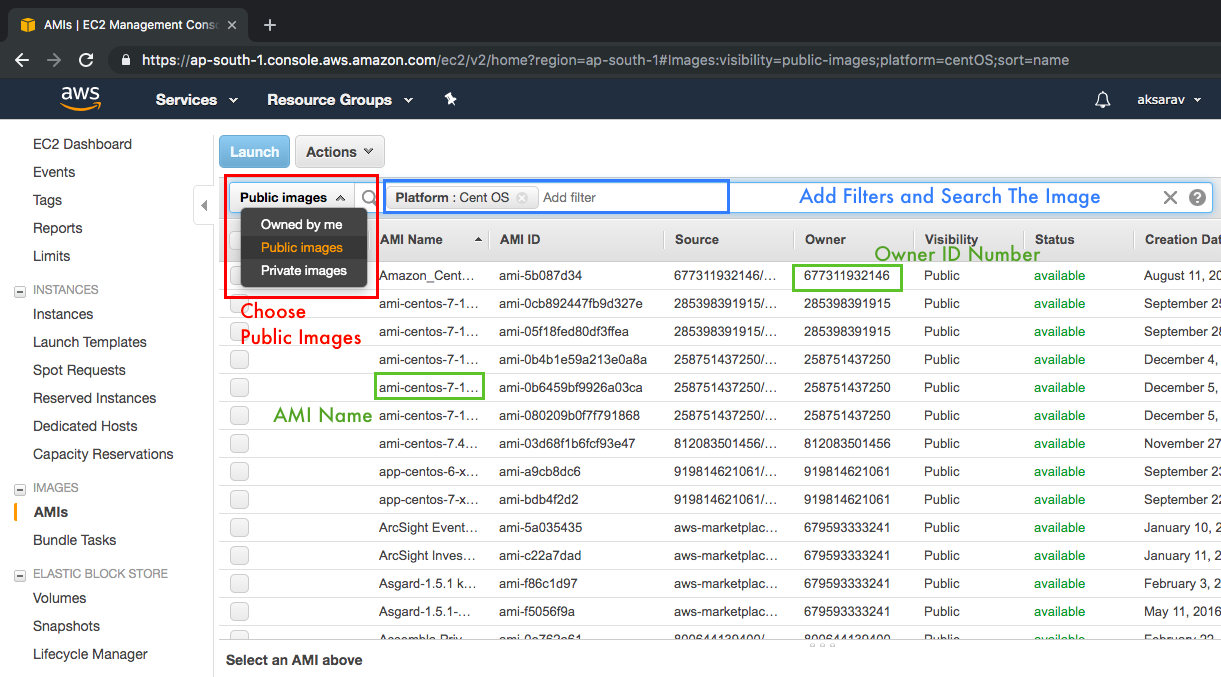This screenshot has height=677, width=1221.
Task: Collapse the INSTANCES sidebar section
Action: coord(19,291)
